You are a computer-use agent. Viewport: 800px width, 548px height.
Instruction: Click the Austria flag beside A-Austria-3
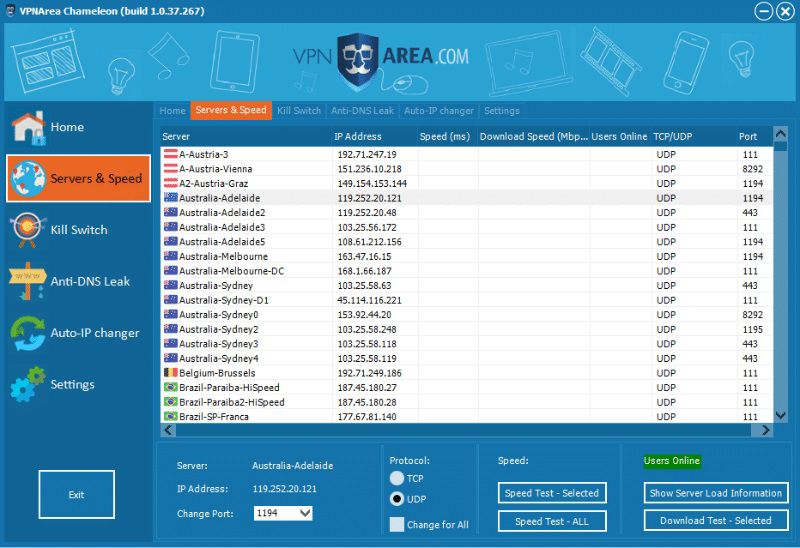(170, 154)
